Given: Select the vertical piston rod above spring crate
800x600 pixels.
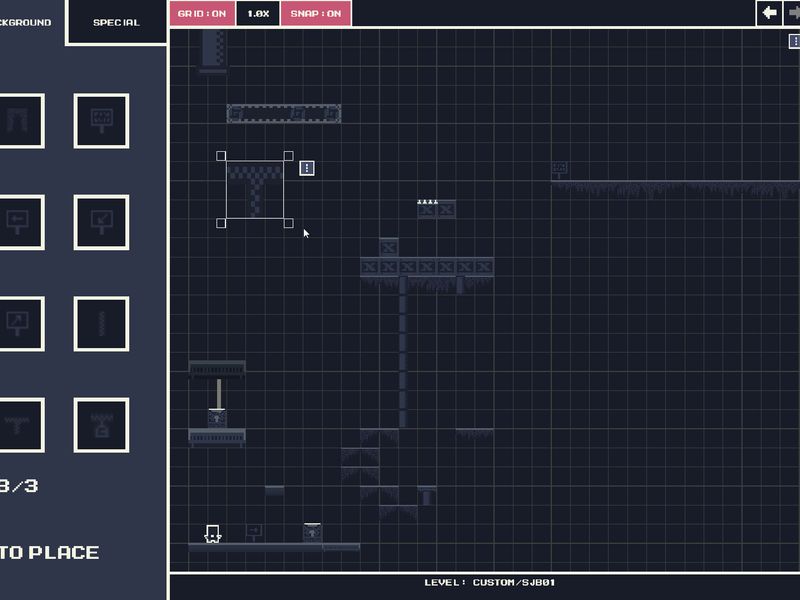Looking at the screenshot, I should pyautogui.click(x=219, y=393).
